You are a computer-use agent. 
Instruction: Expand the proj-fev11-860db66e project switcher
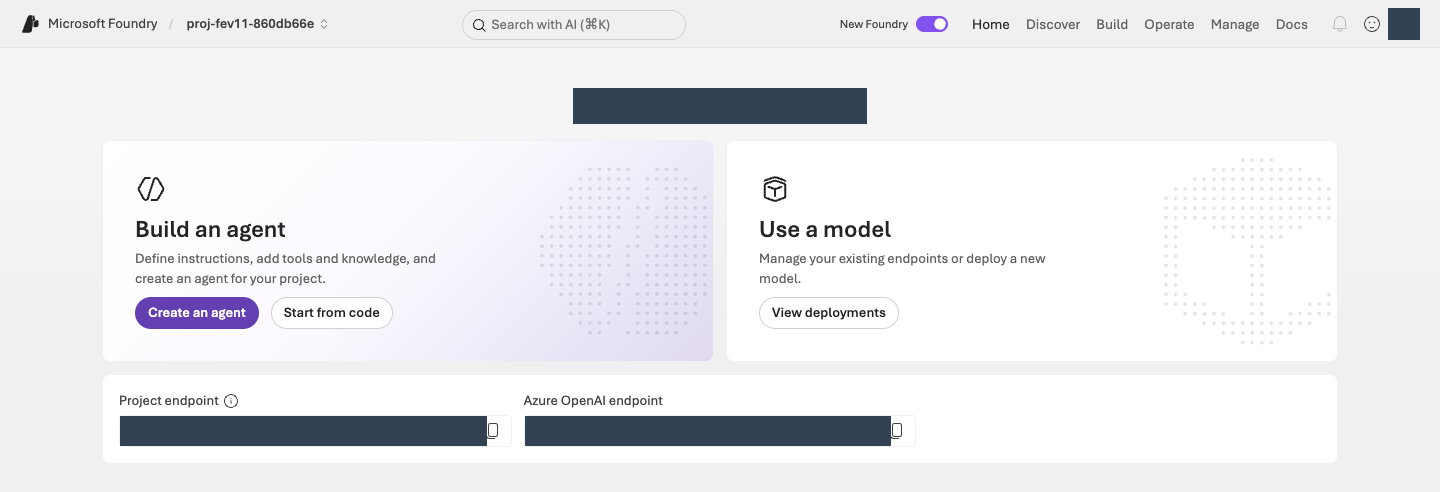257,24
